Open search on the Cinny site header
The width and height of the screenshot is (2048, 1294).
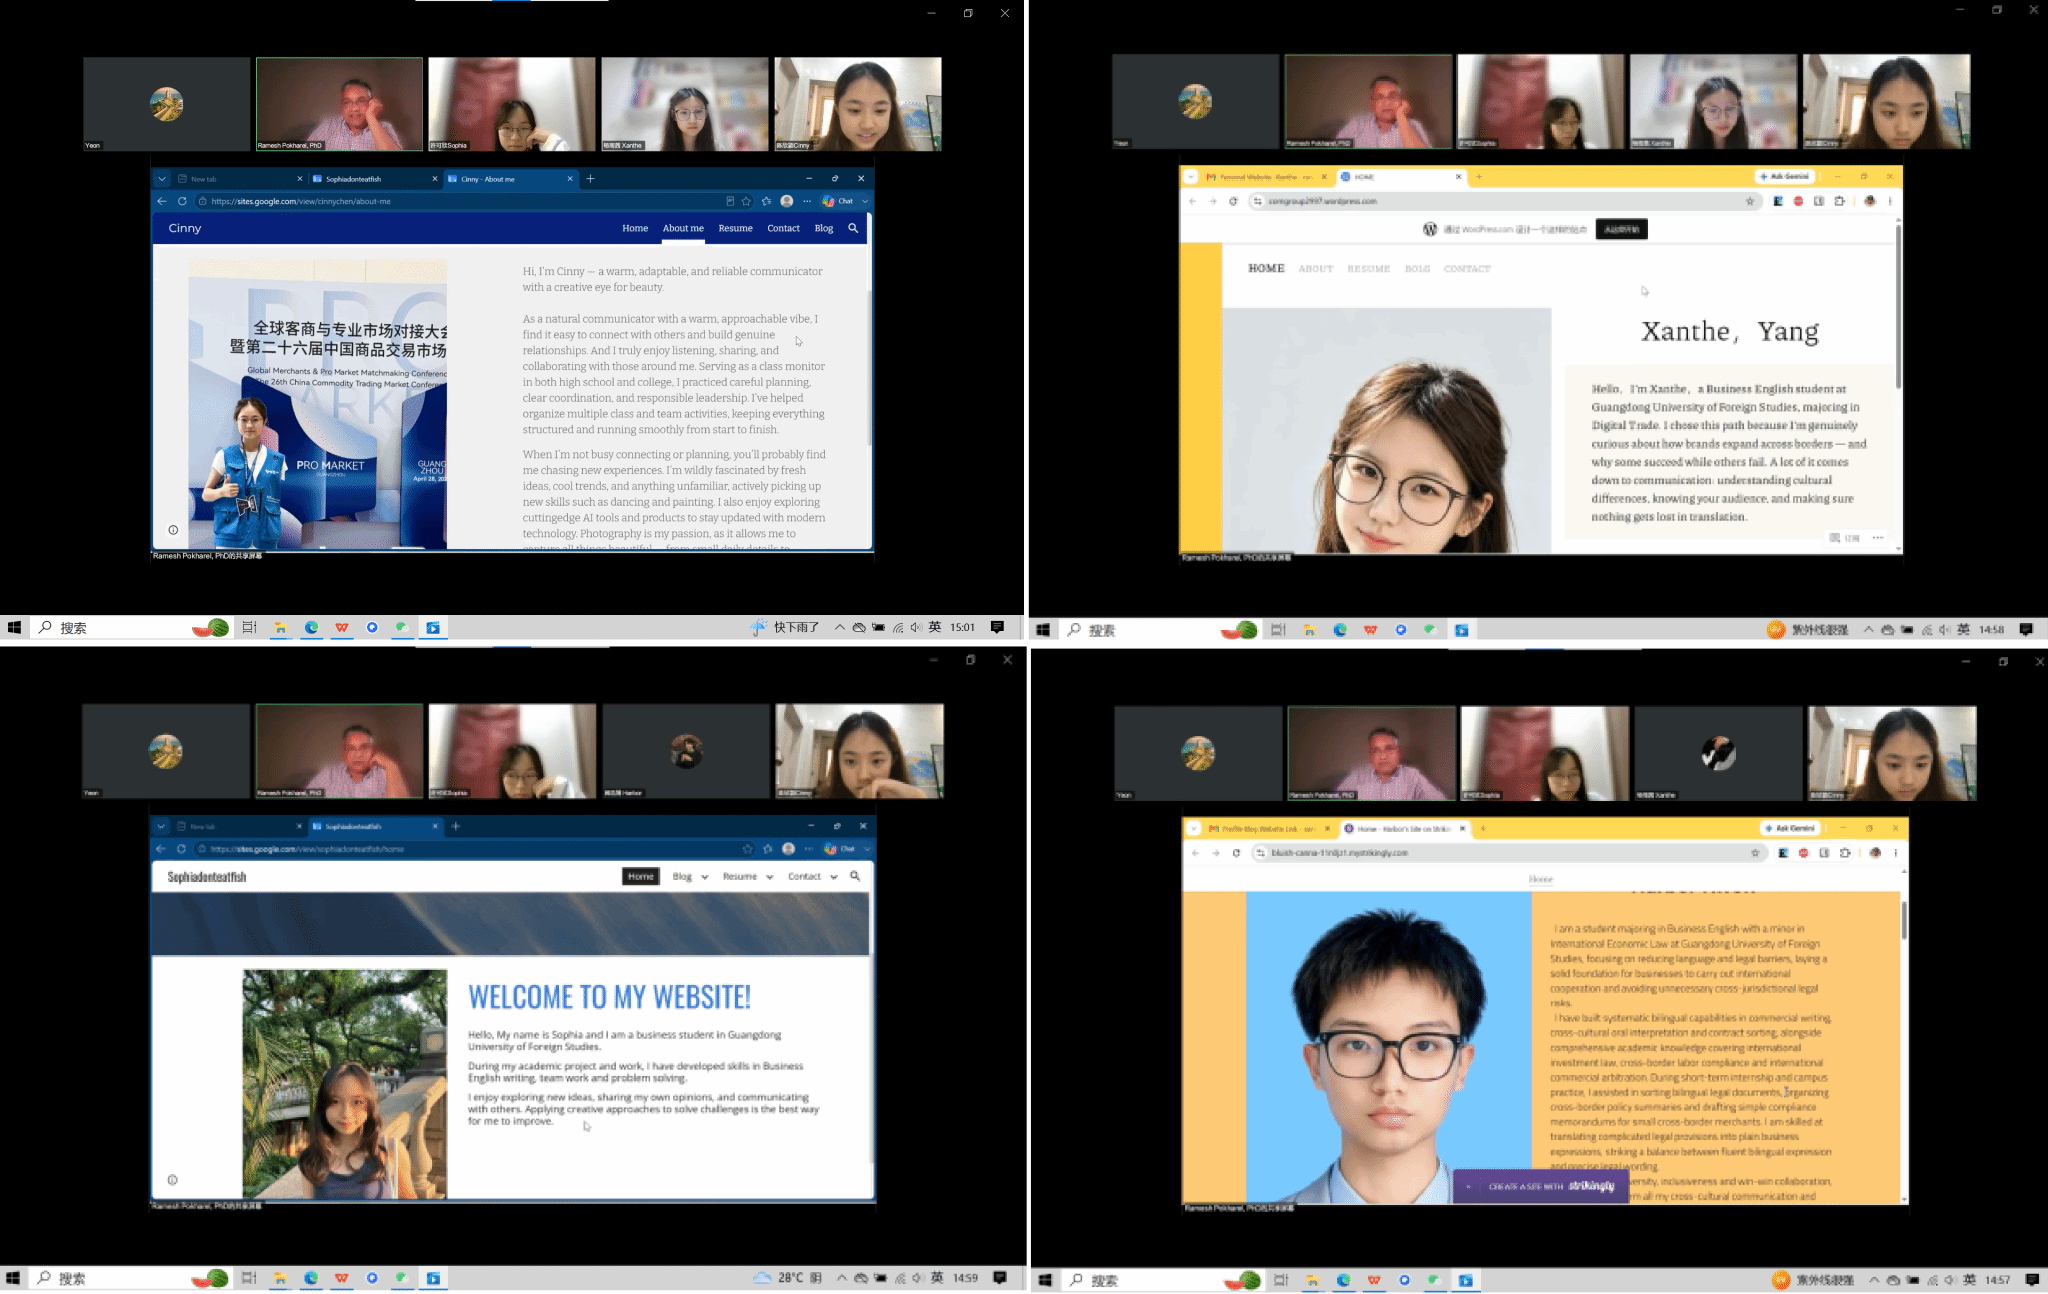[853, 228]
